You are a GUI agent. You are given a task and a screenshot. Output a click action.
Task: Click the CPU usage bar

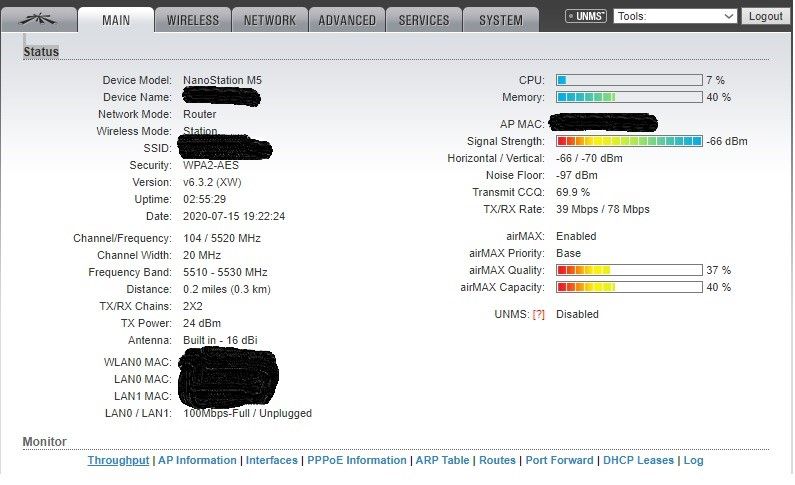point(629,80)
